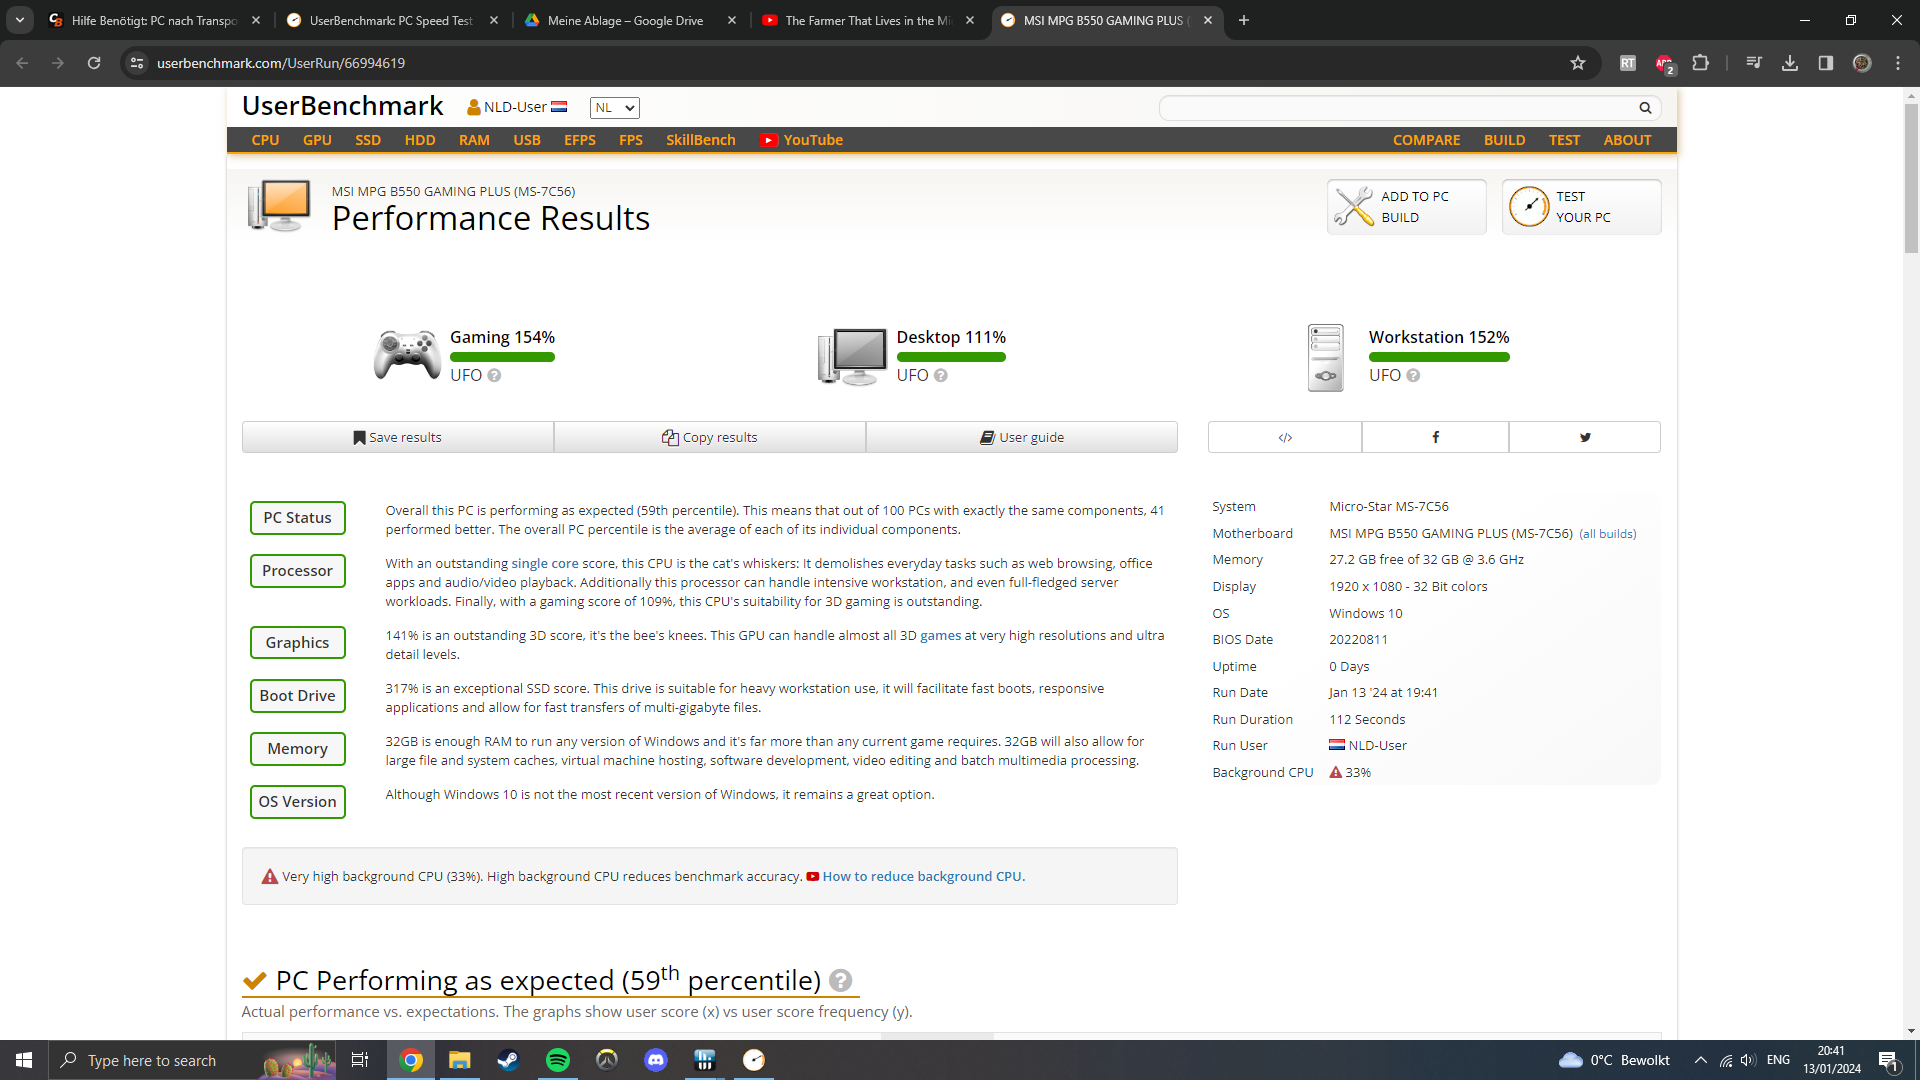Image resolution: width=1920 pixels, height=1080 pixels.
Task: Open Spotify from the taskbar
Action: (557, 1060)
